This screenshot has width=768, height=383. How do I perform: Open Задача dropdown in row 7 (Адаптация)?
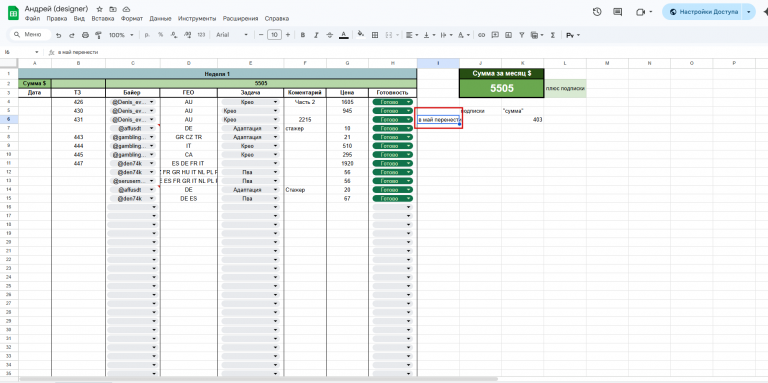[x=276, y=128]
